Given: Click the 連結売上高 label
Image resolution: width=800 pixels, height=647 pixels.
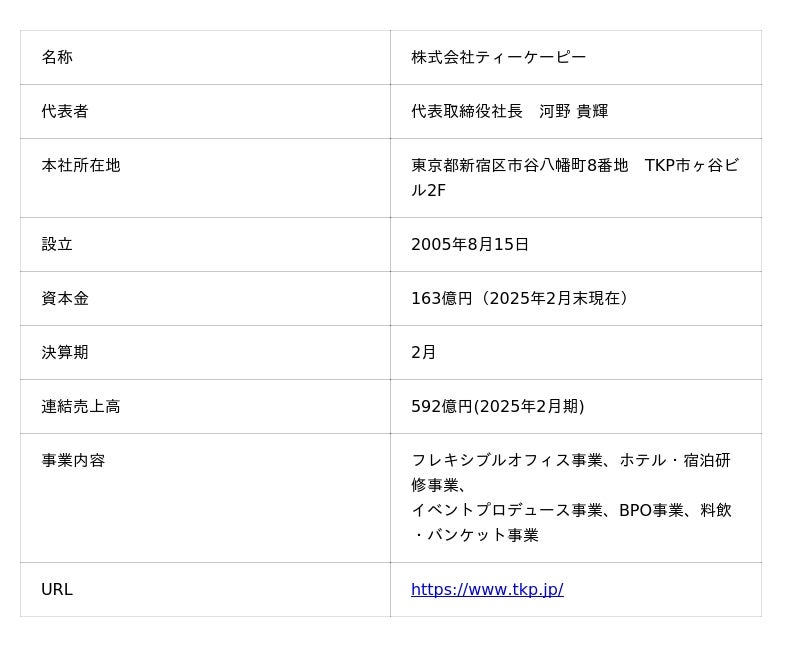Looking at the screenshot, I should click(x=81, y=407).
